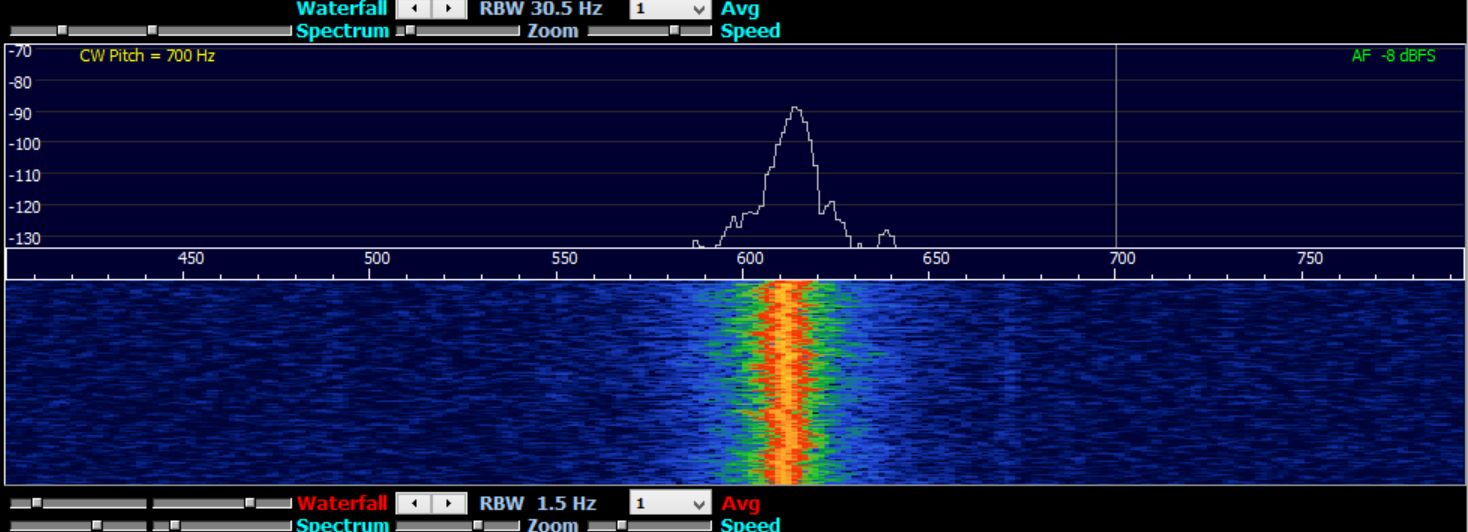The height and width of the screenshot is (532, 1468).
Task: Click left arrow beside top cyan Waterfall label
Action: 414,9
